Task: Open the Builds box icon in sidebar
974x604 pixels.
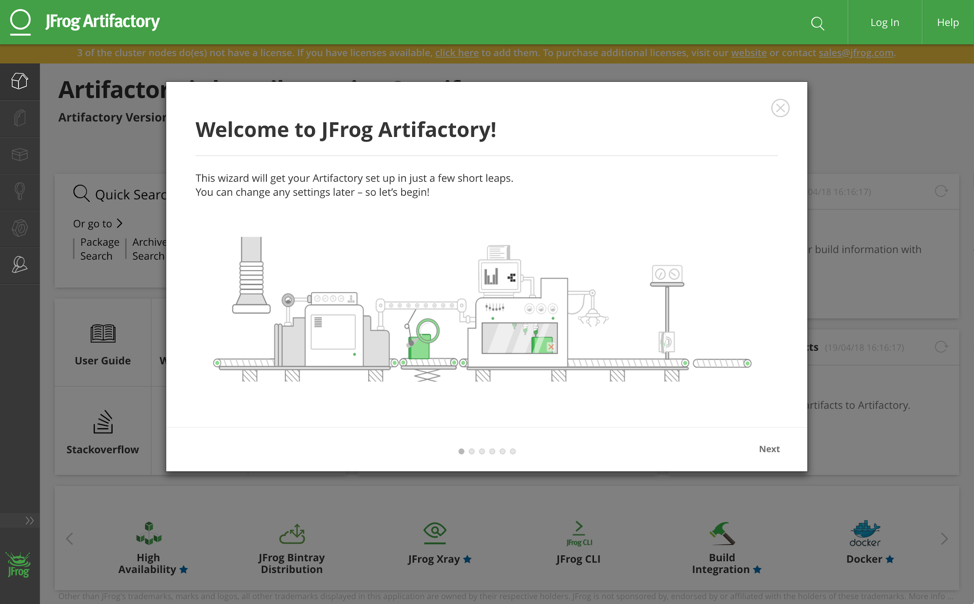Action: [20, 154]
